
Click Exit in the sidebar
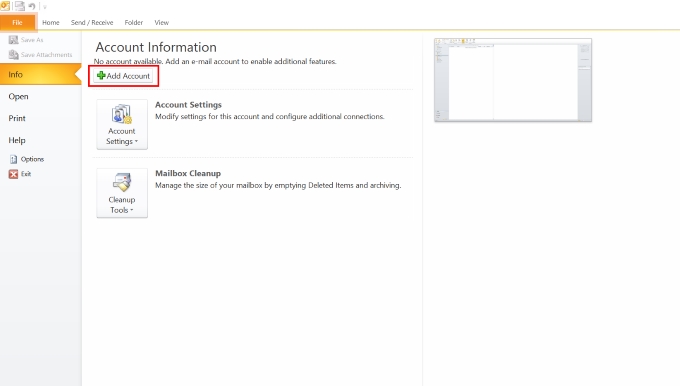click(20, 174)
